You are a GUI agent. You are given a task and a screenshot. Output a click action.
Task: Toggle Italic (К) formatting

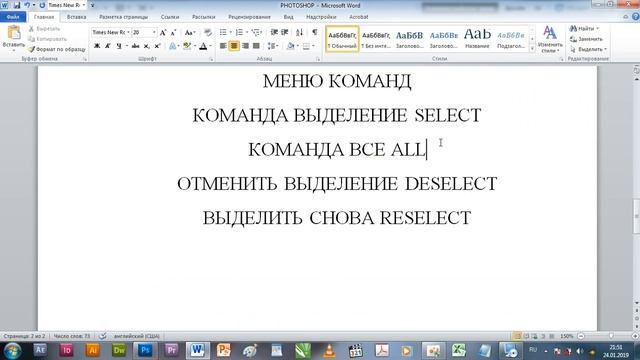click(x=108, y=46)
